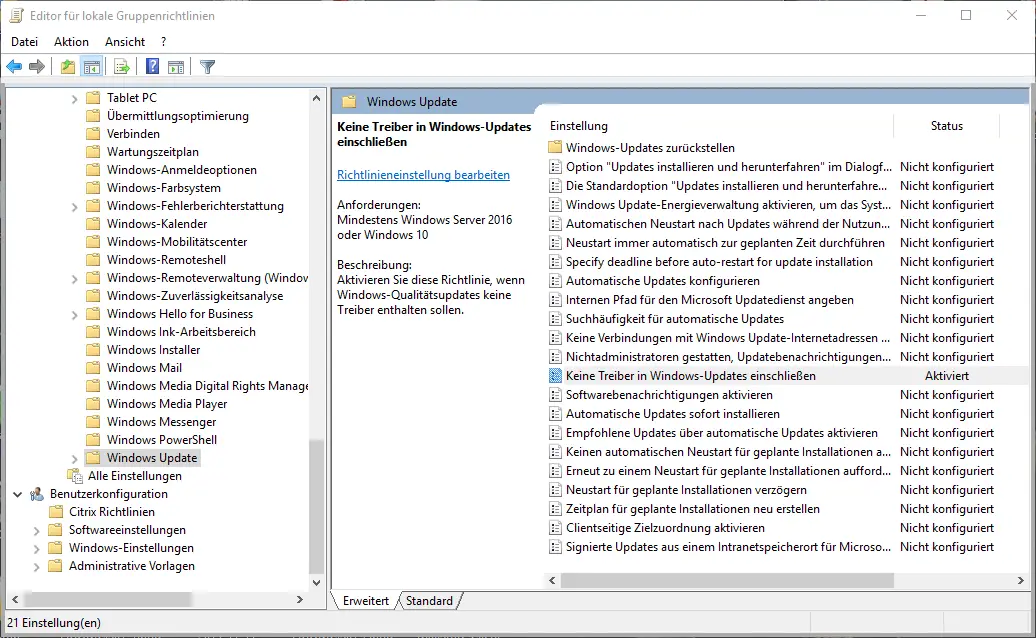The image size is (1036, 638).
Task: Switch to the Standard tab
Action: (x=429, y=600)
